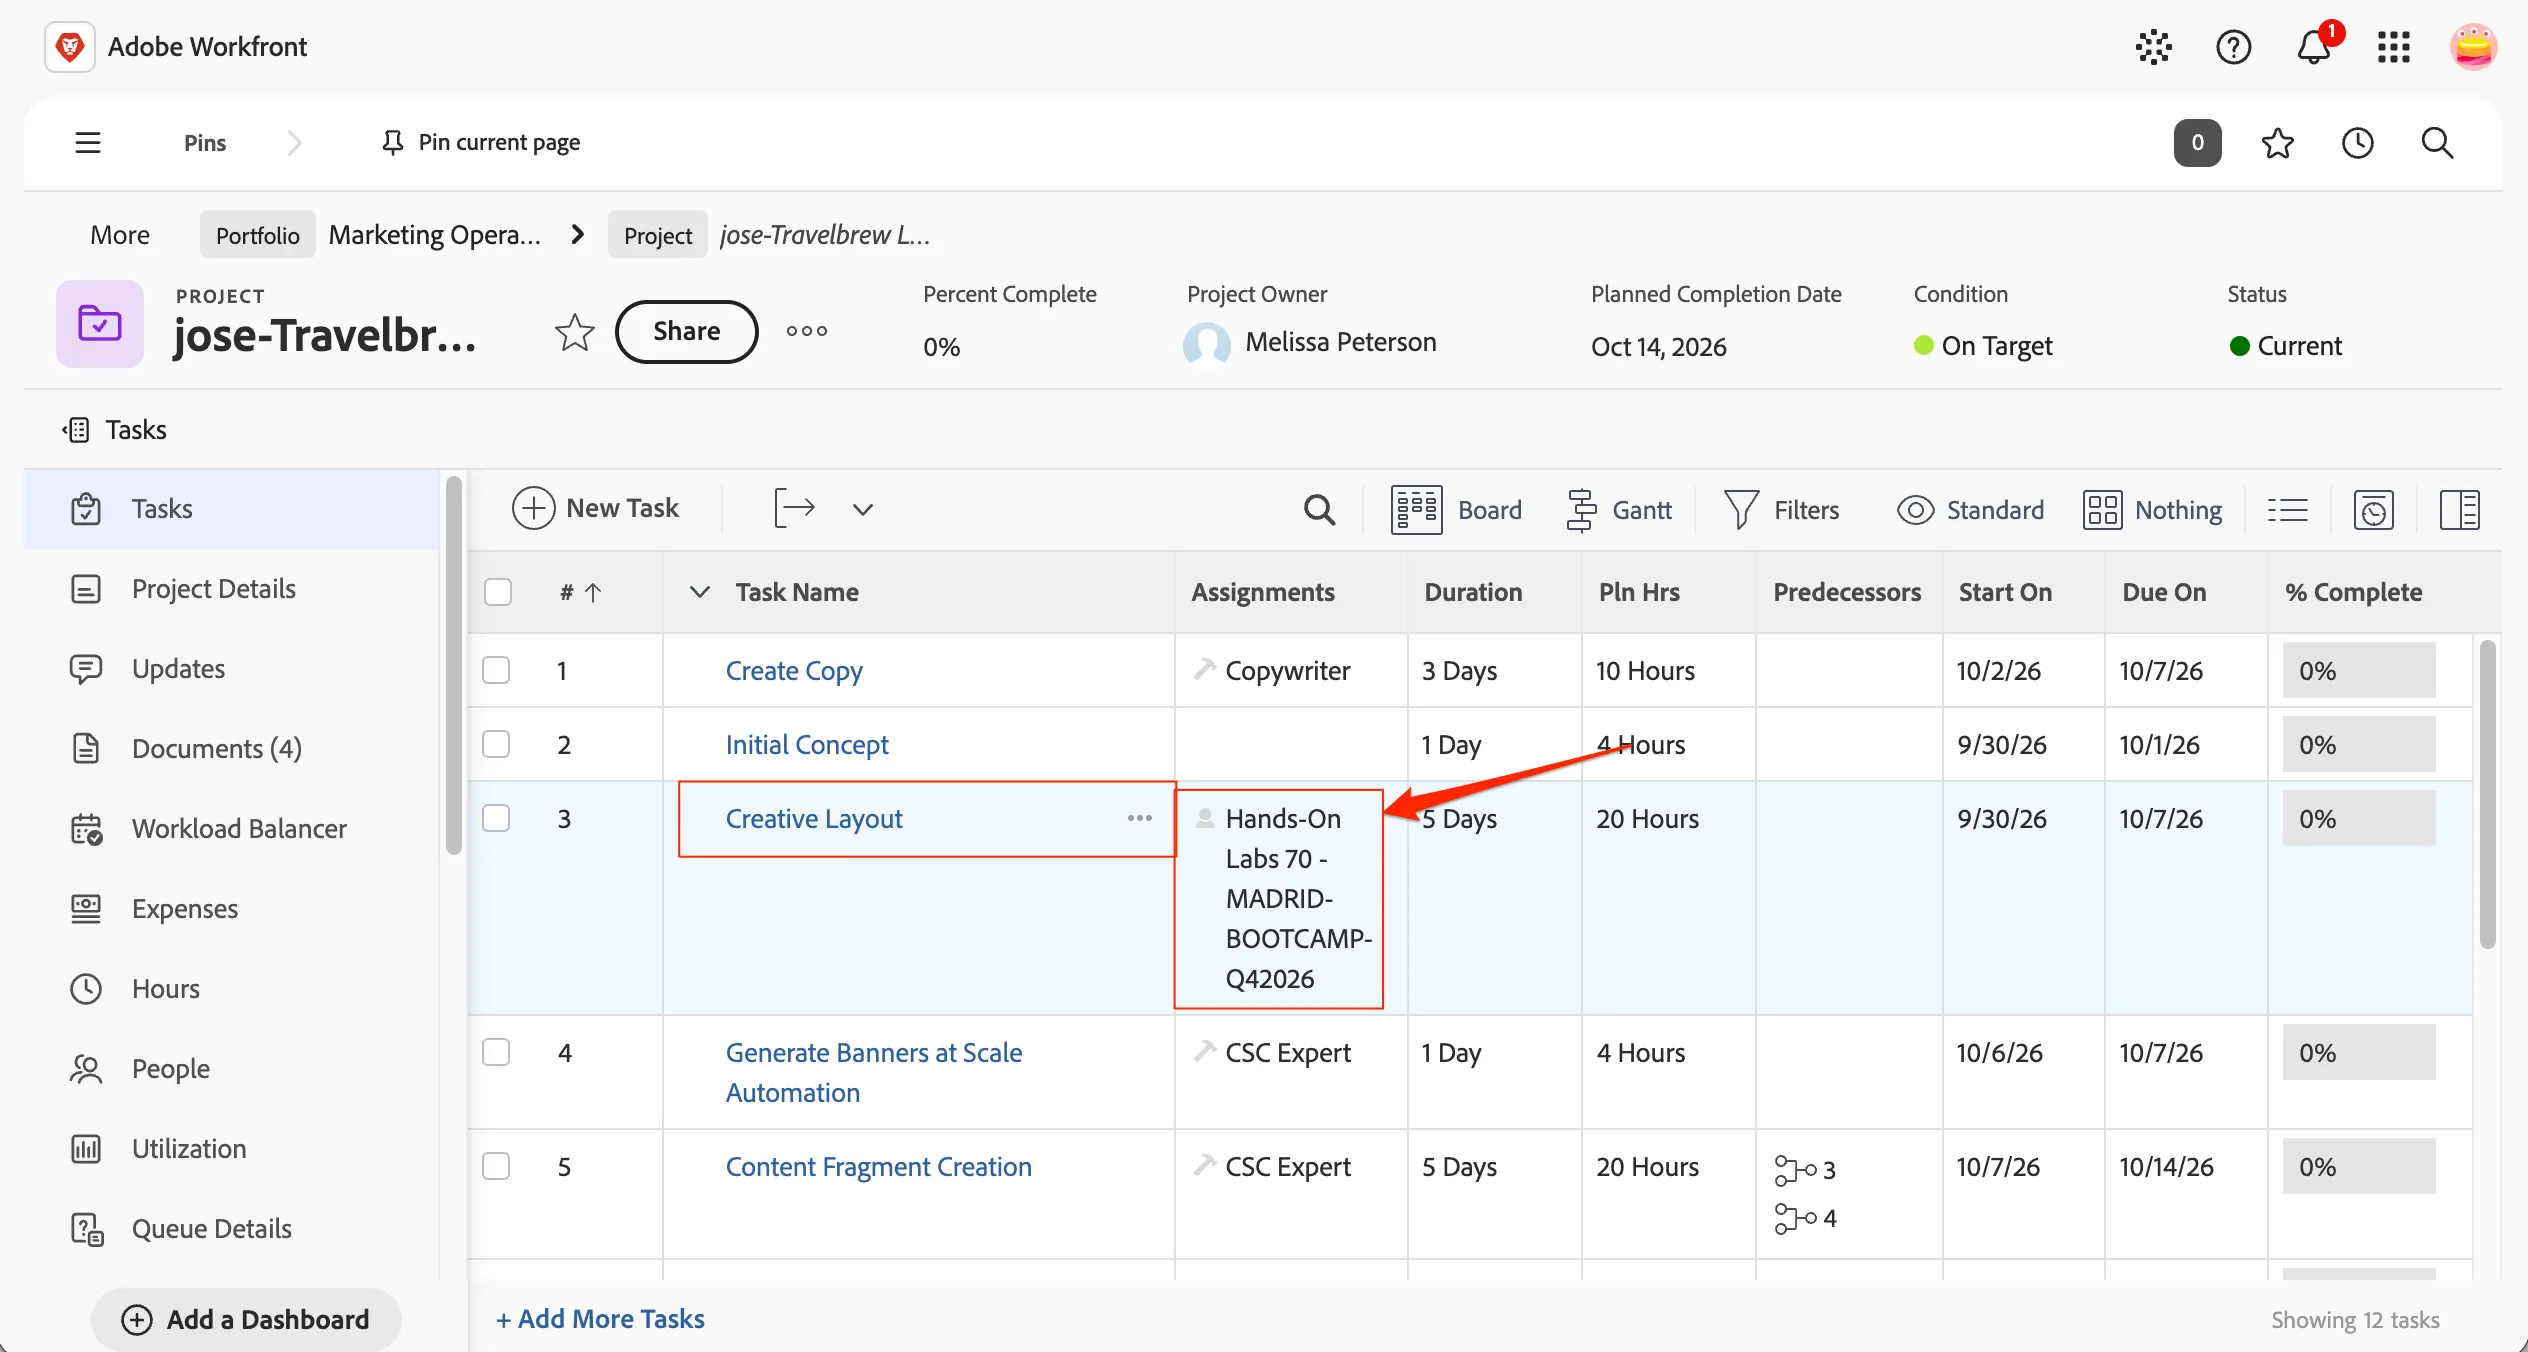Open Creative Layout row ellipsis menu

[x=1140, y=818]
